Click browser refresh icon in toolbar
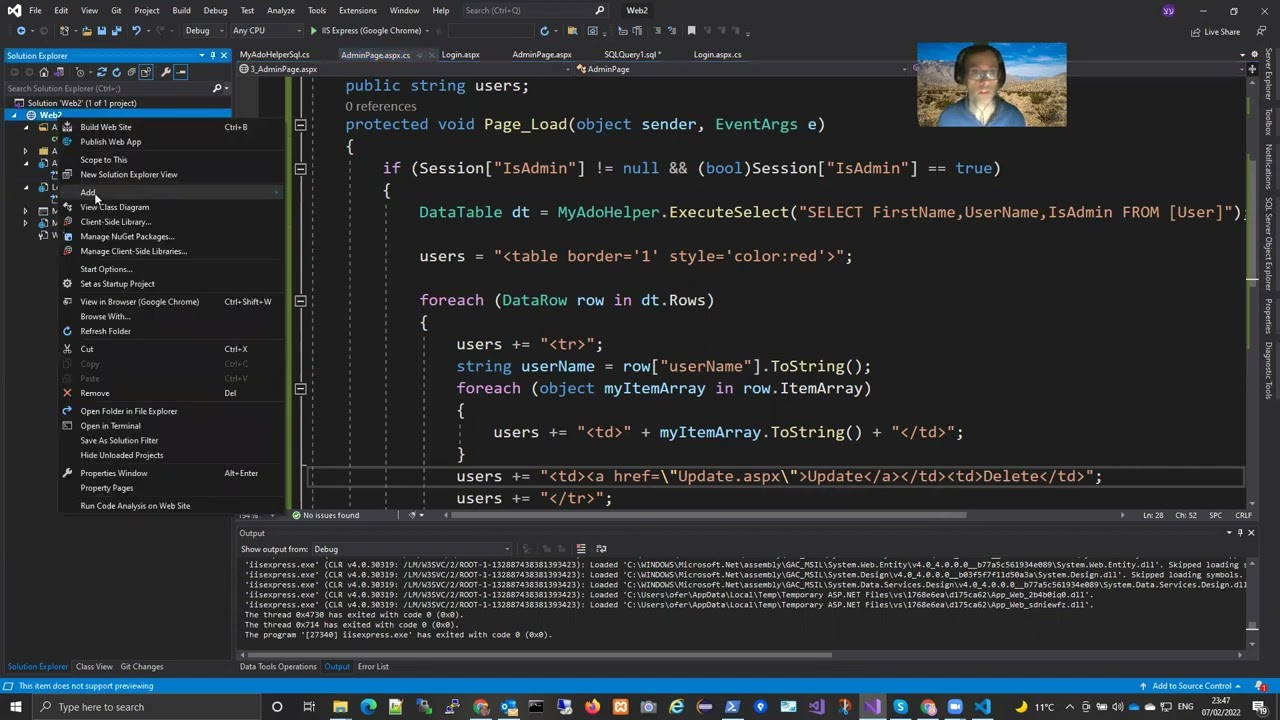Viewport: 1280px width, 720px height. click(x=544, y=31)
